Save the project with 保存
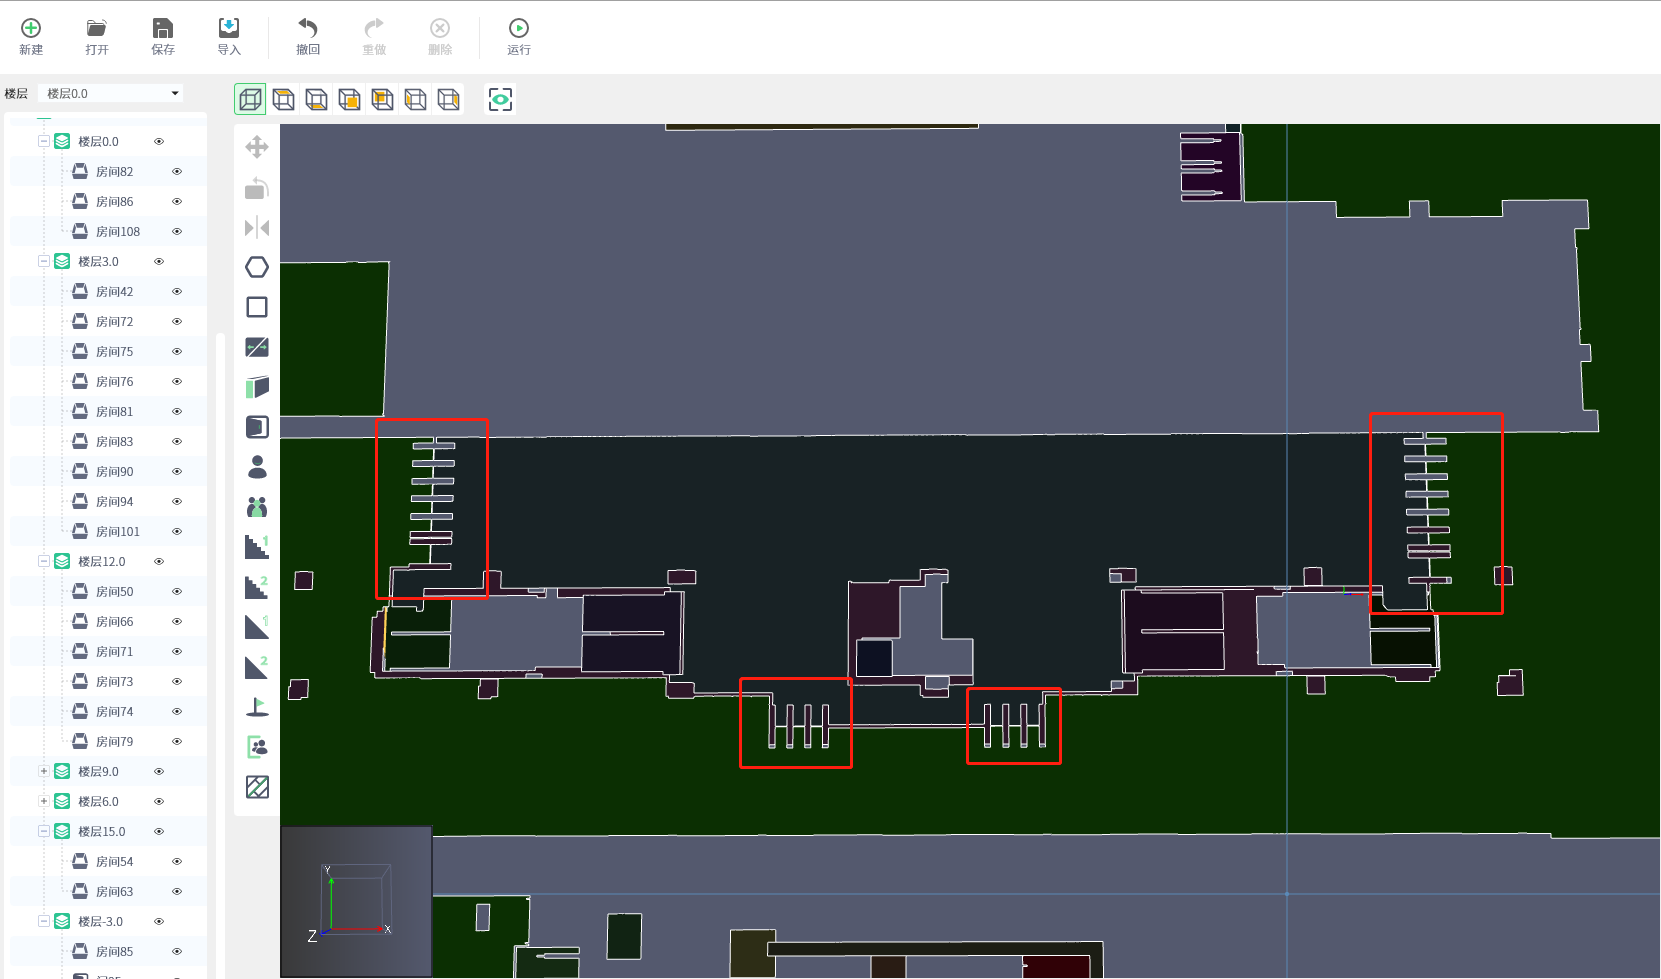 163,36
